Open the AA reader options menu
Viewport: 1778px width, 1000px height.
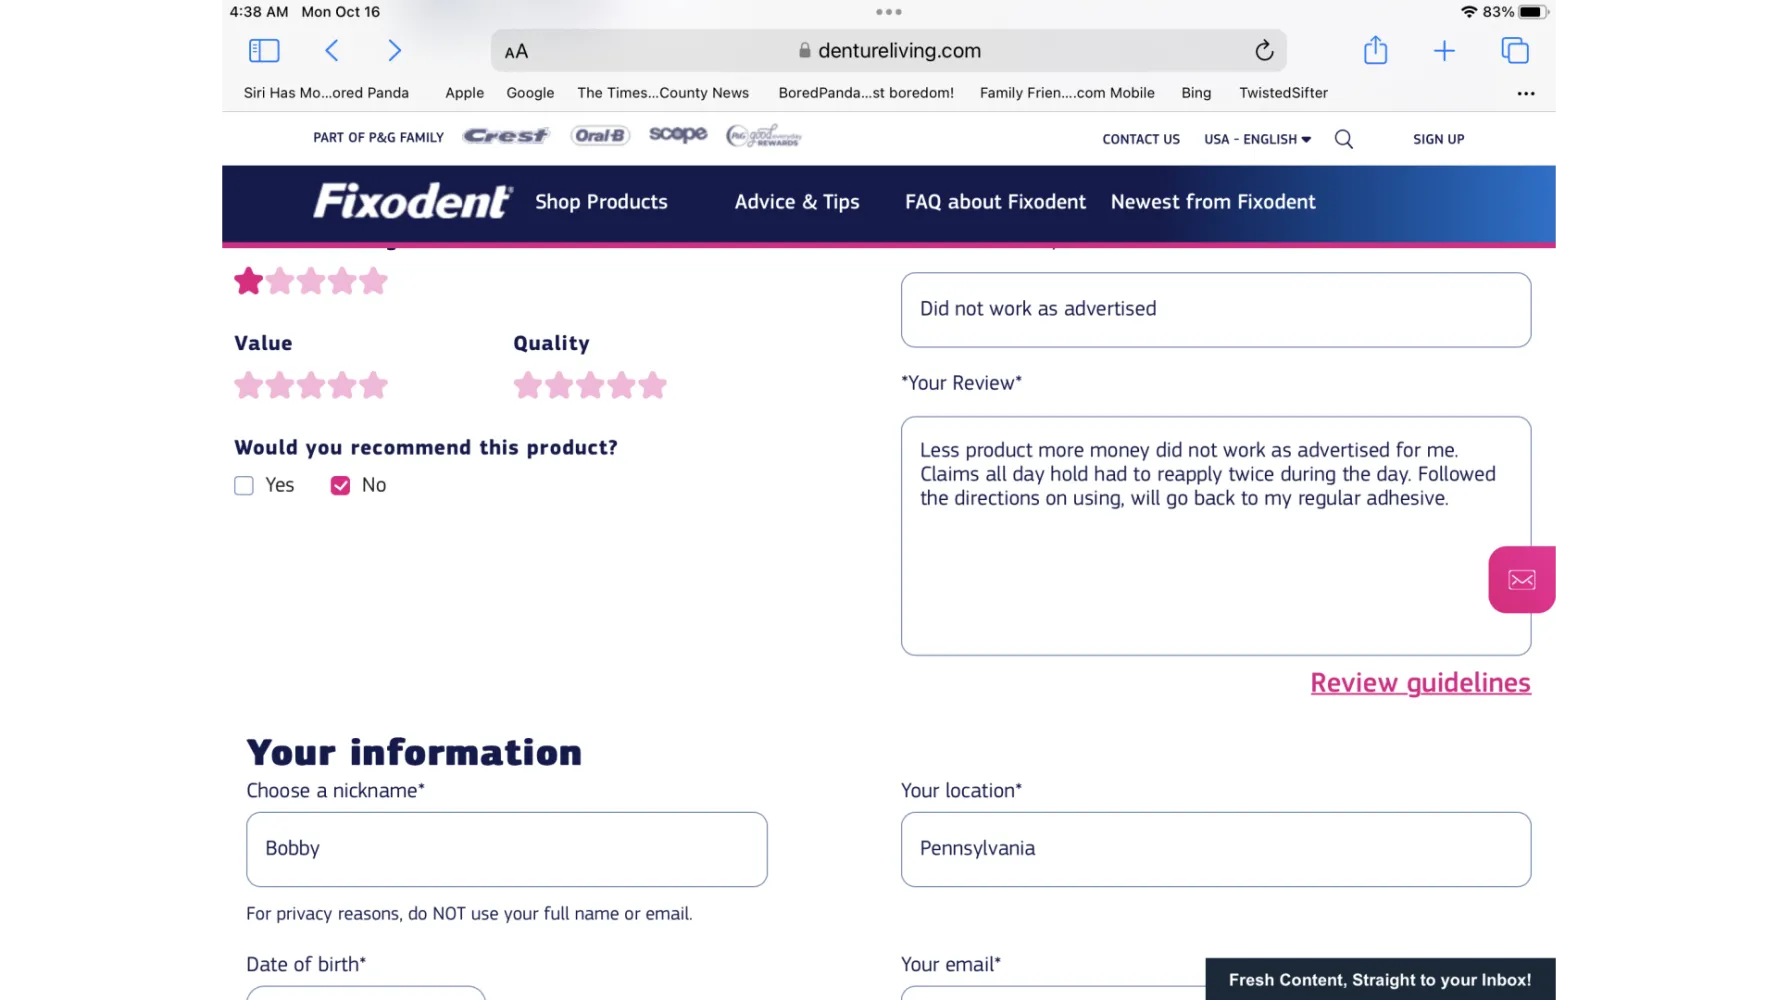[x=516, y=51]
